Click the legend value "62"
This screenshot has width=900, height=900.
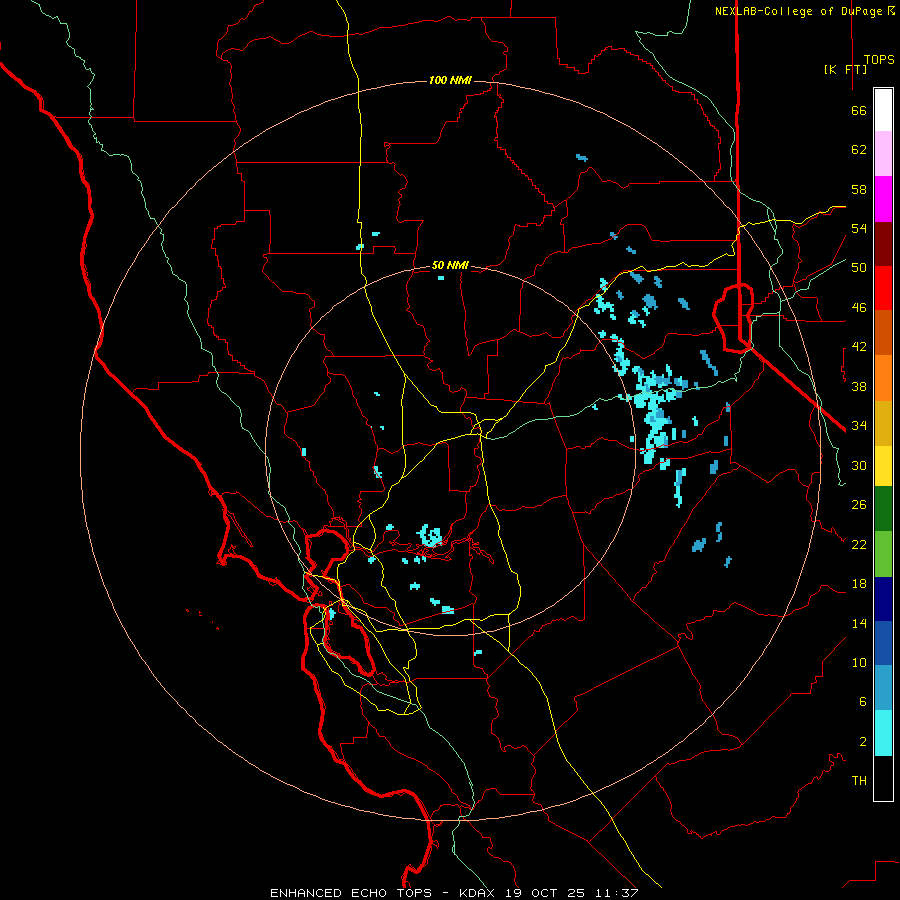pyautogui.click(x=859, y=150)
